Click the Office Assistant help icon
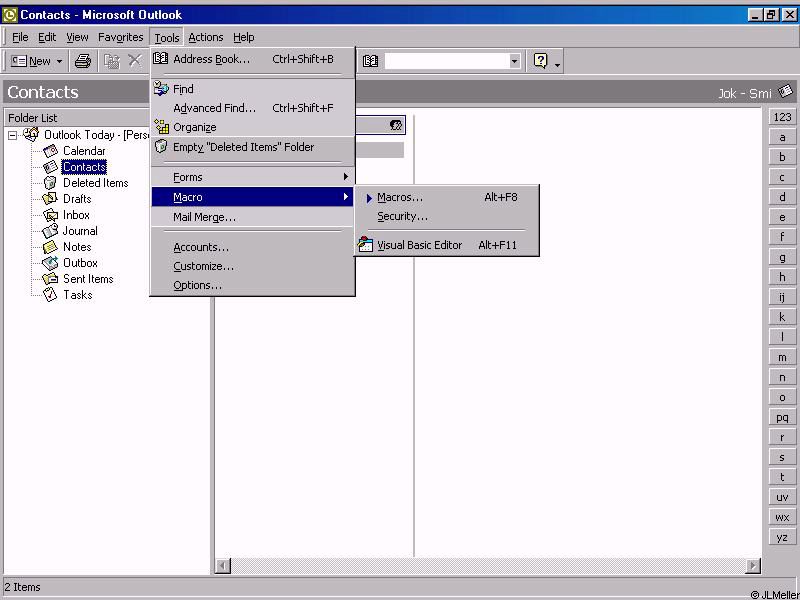The width and height of the screenshot is (800, 600). click(x=540, y=61)
